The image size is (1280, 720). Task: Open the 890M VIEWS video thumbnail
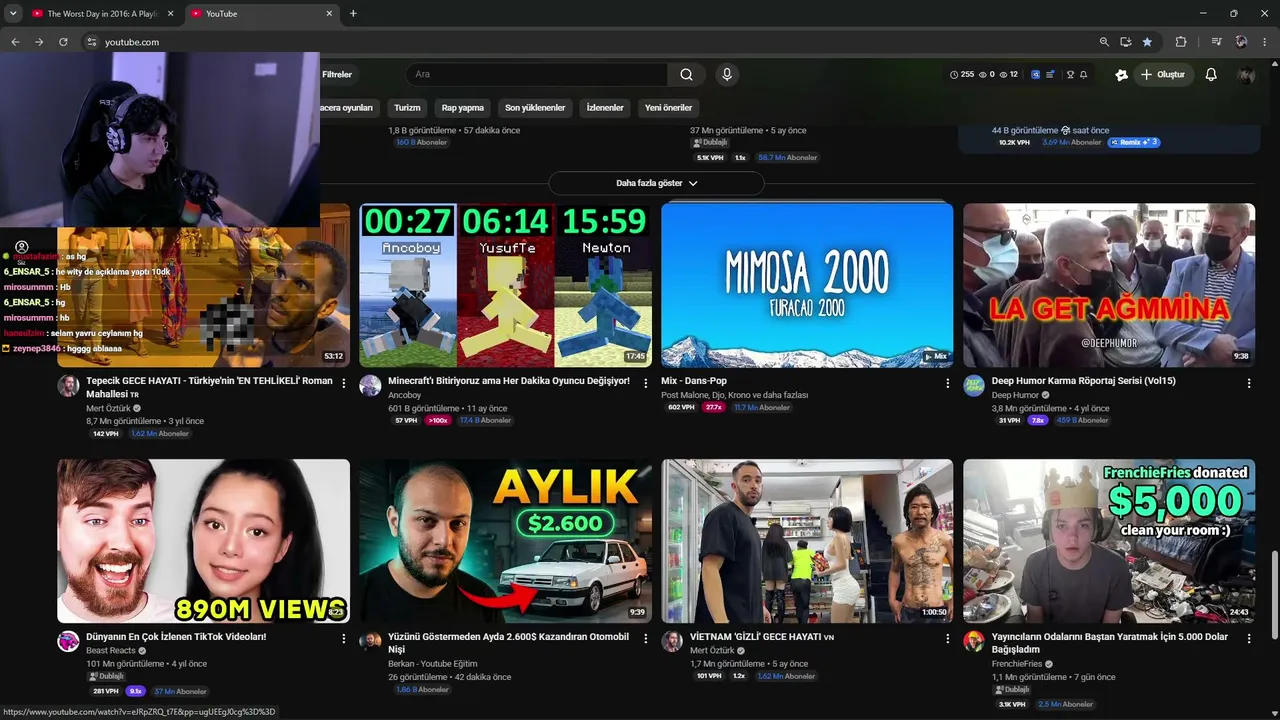point(203,541)
